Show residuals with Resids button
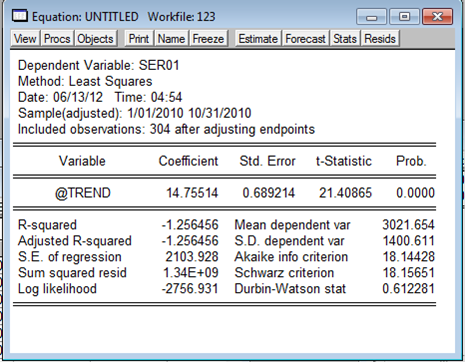Screen dimensions: 466x363 (x=380, y=39)
